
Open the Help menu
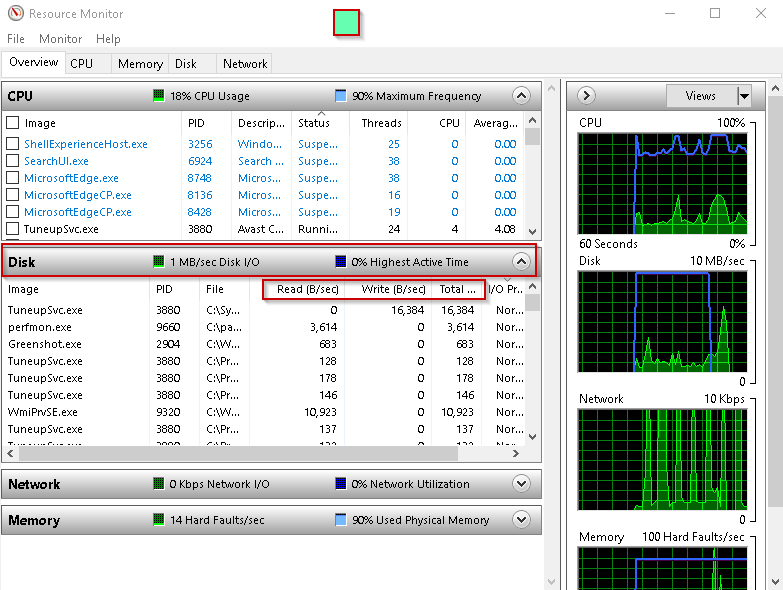pos(108,39)
